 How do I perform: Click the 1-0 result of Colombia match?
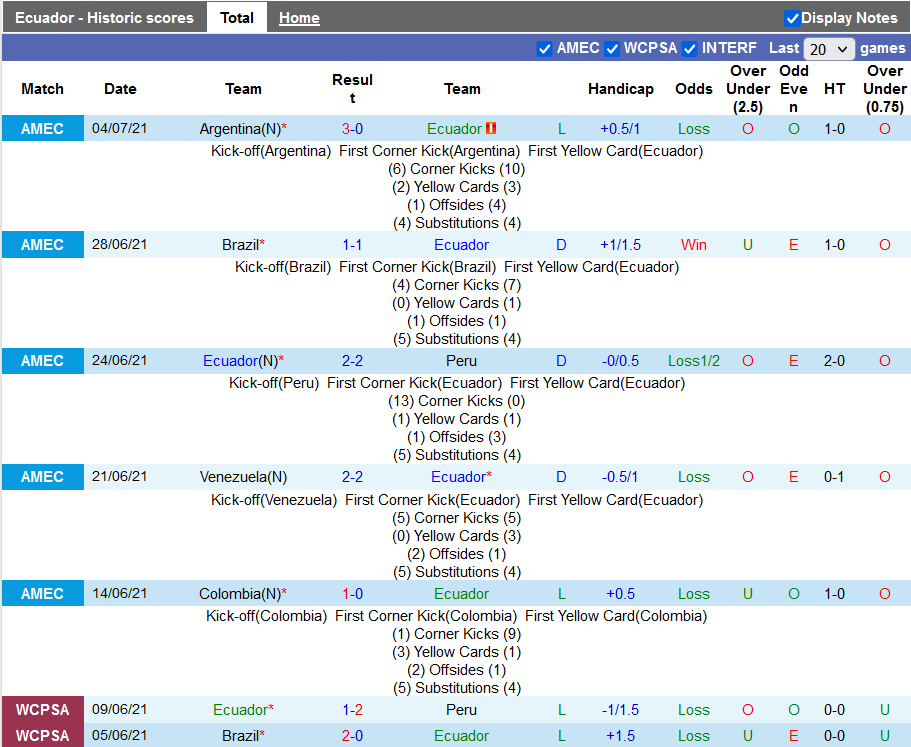pyautogui.click(x=352, y=594)
